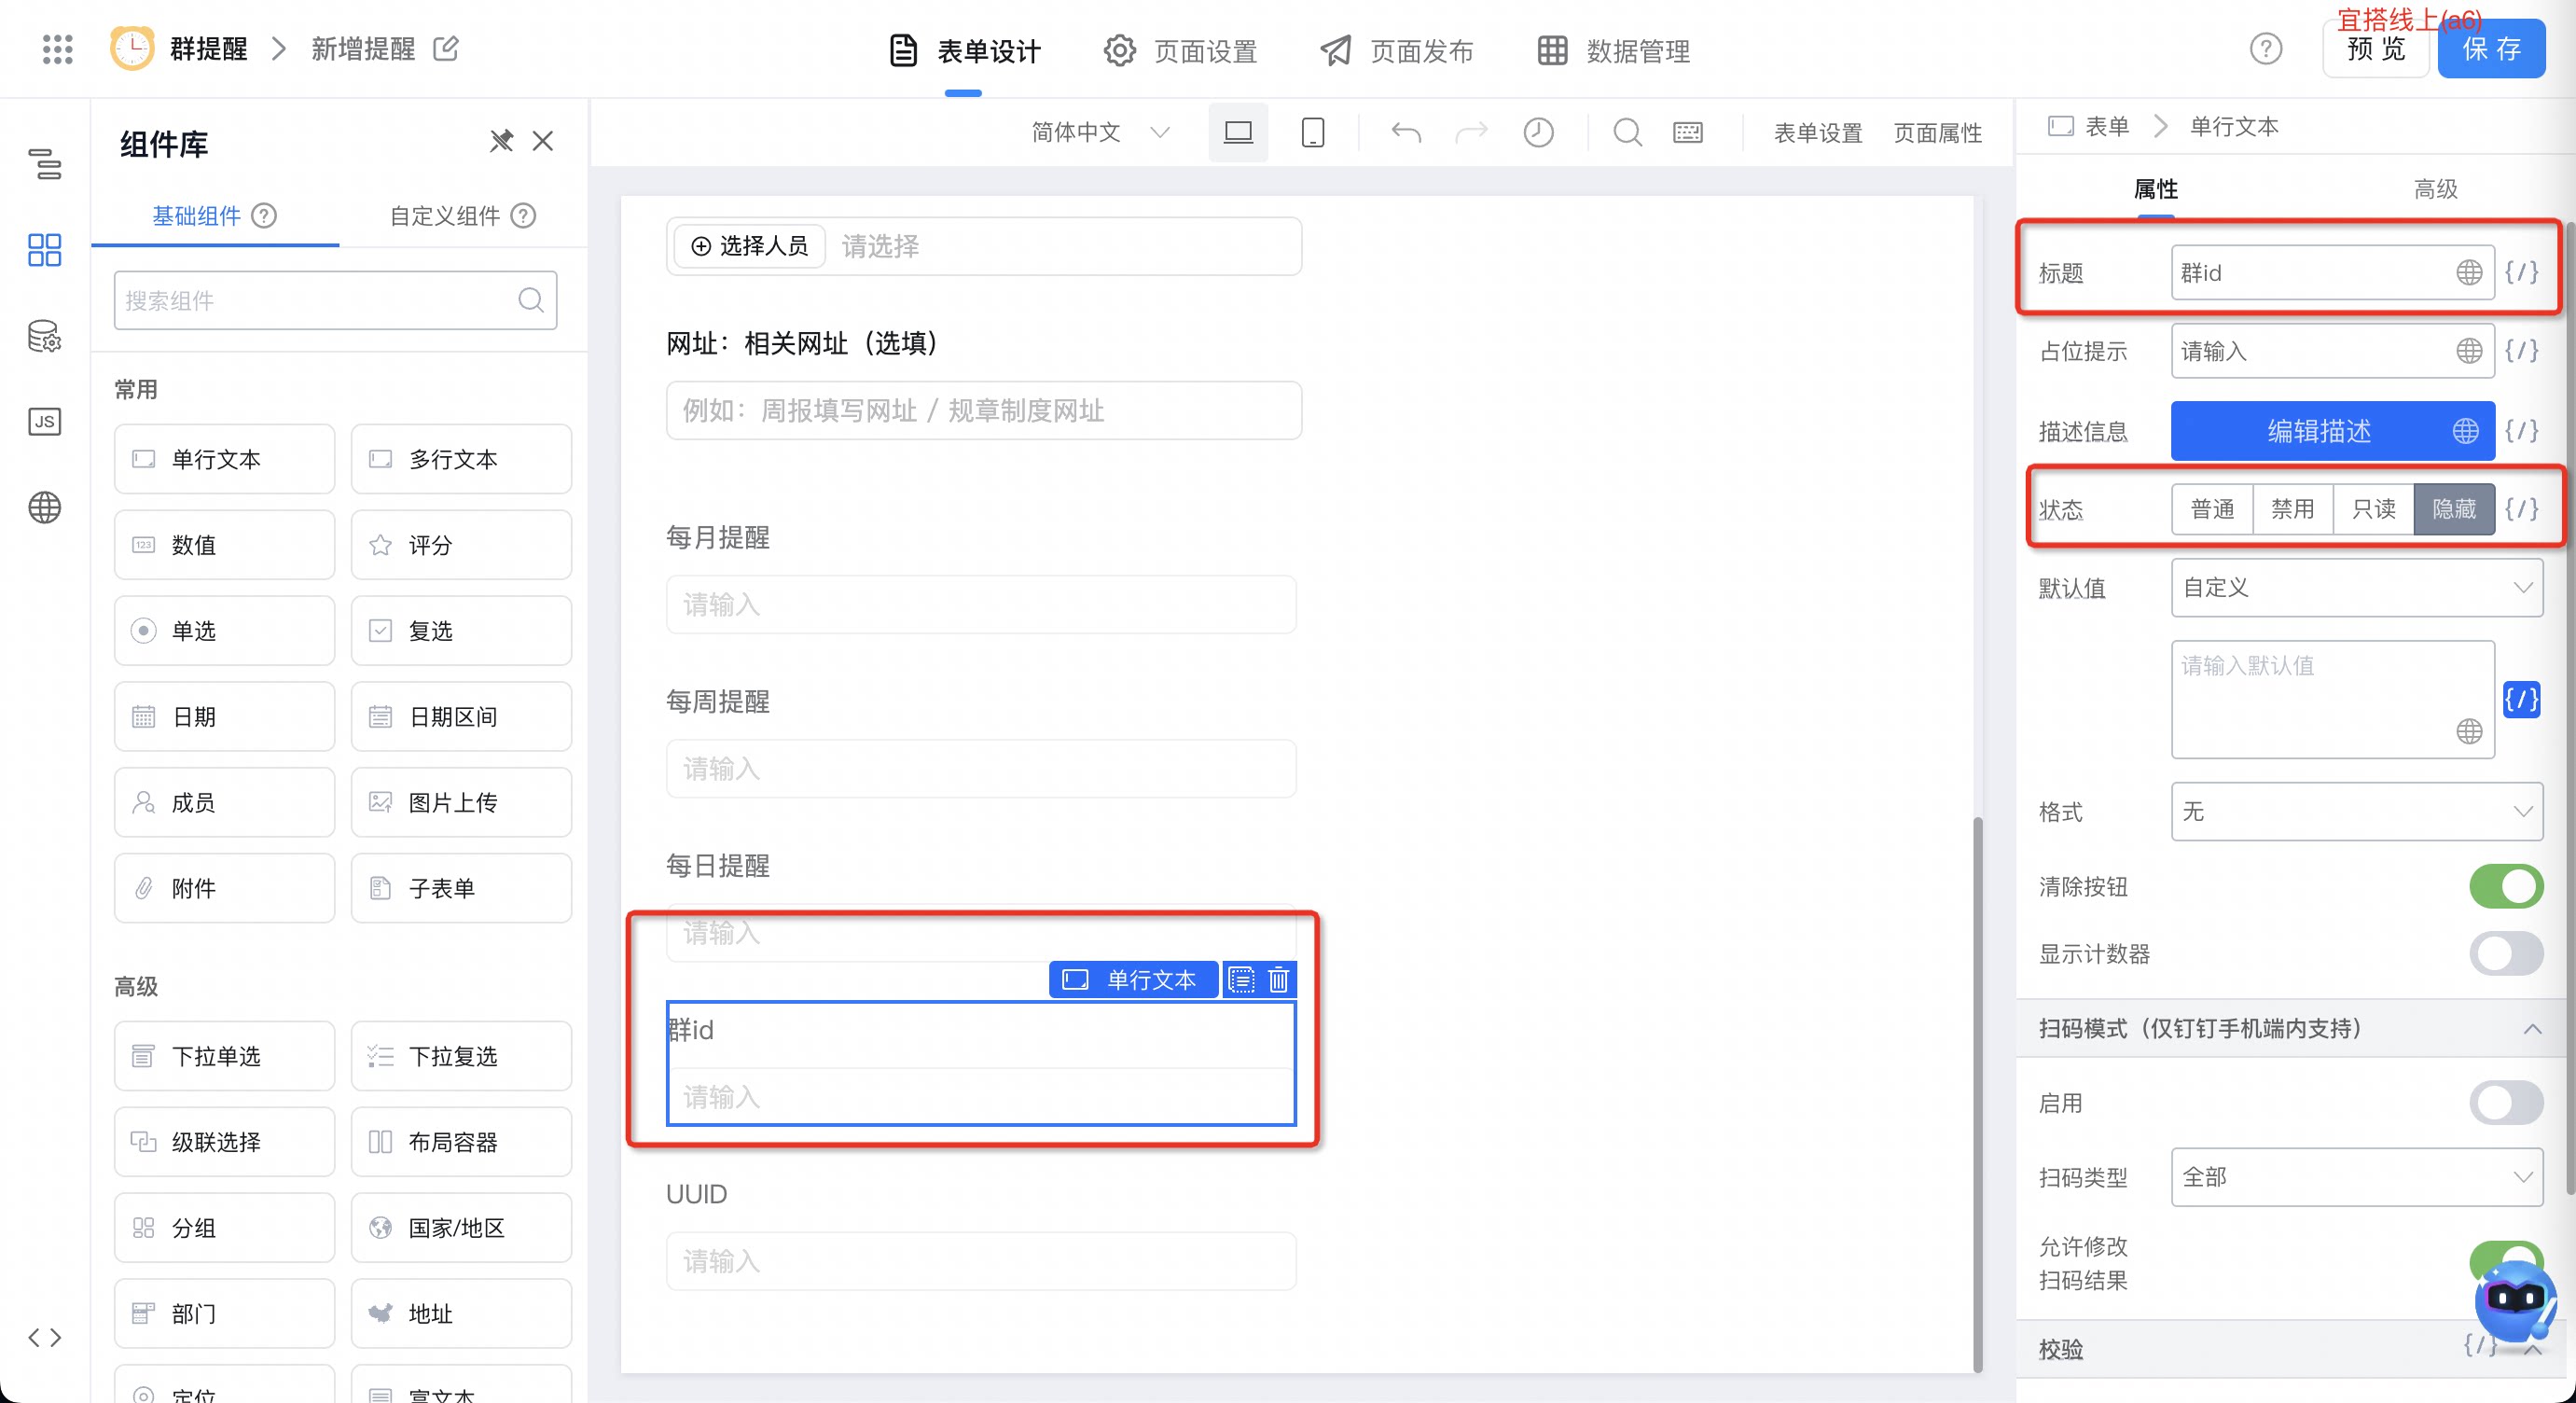This screenshot has width=2576, height=1403.
Task: Click the 保存 button
Action: coord(2491,49)
